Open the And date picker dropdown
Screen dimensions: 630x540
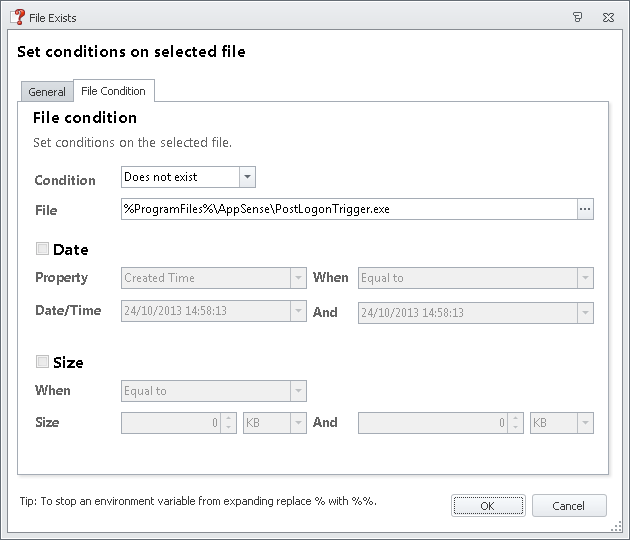tap(585, 313)
